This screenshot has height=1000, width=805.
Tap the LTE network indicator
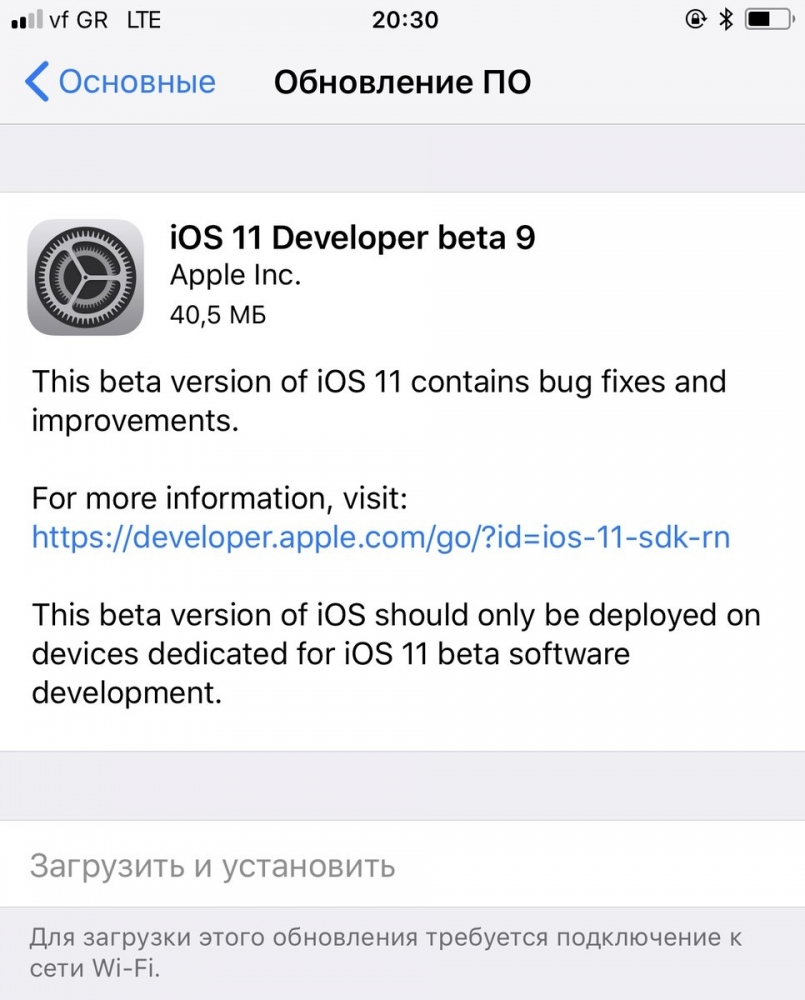pyautogui.click(x=144, y=20)
